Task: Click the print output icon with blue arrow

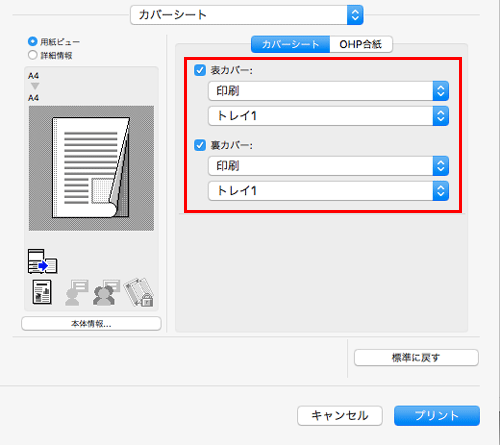Action: click(x=42, y=262)
